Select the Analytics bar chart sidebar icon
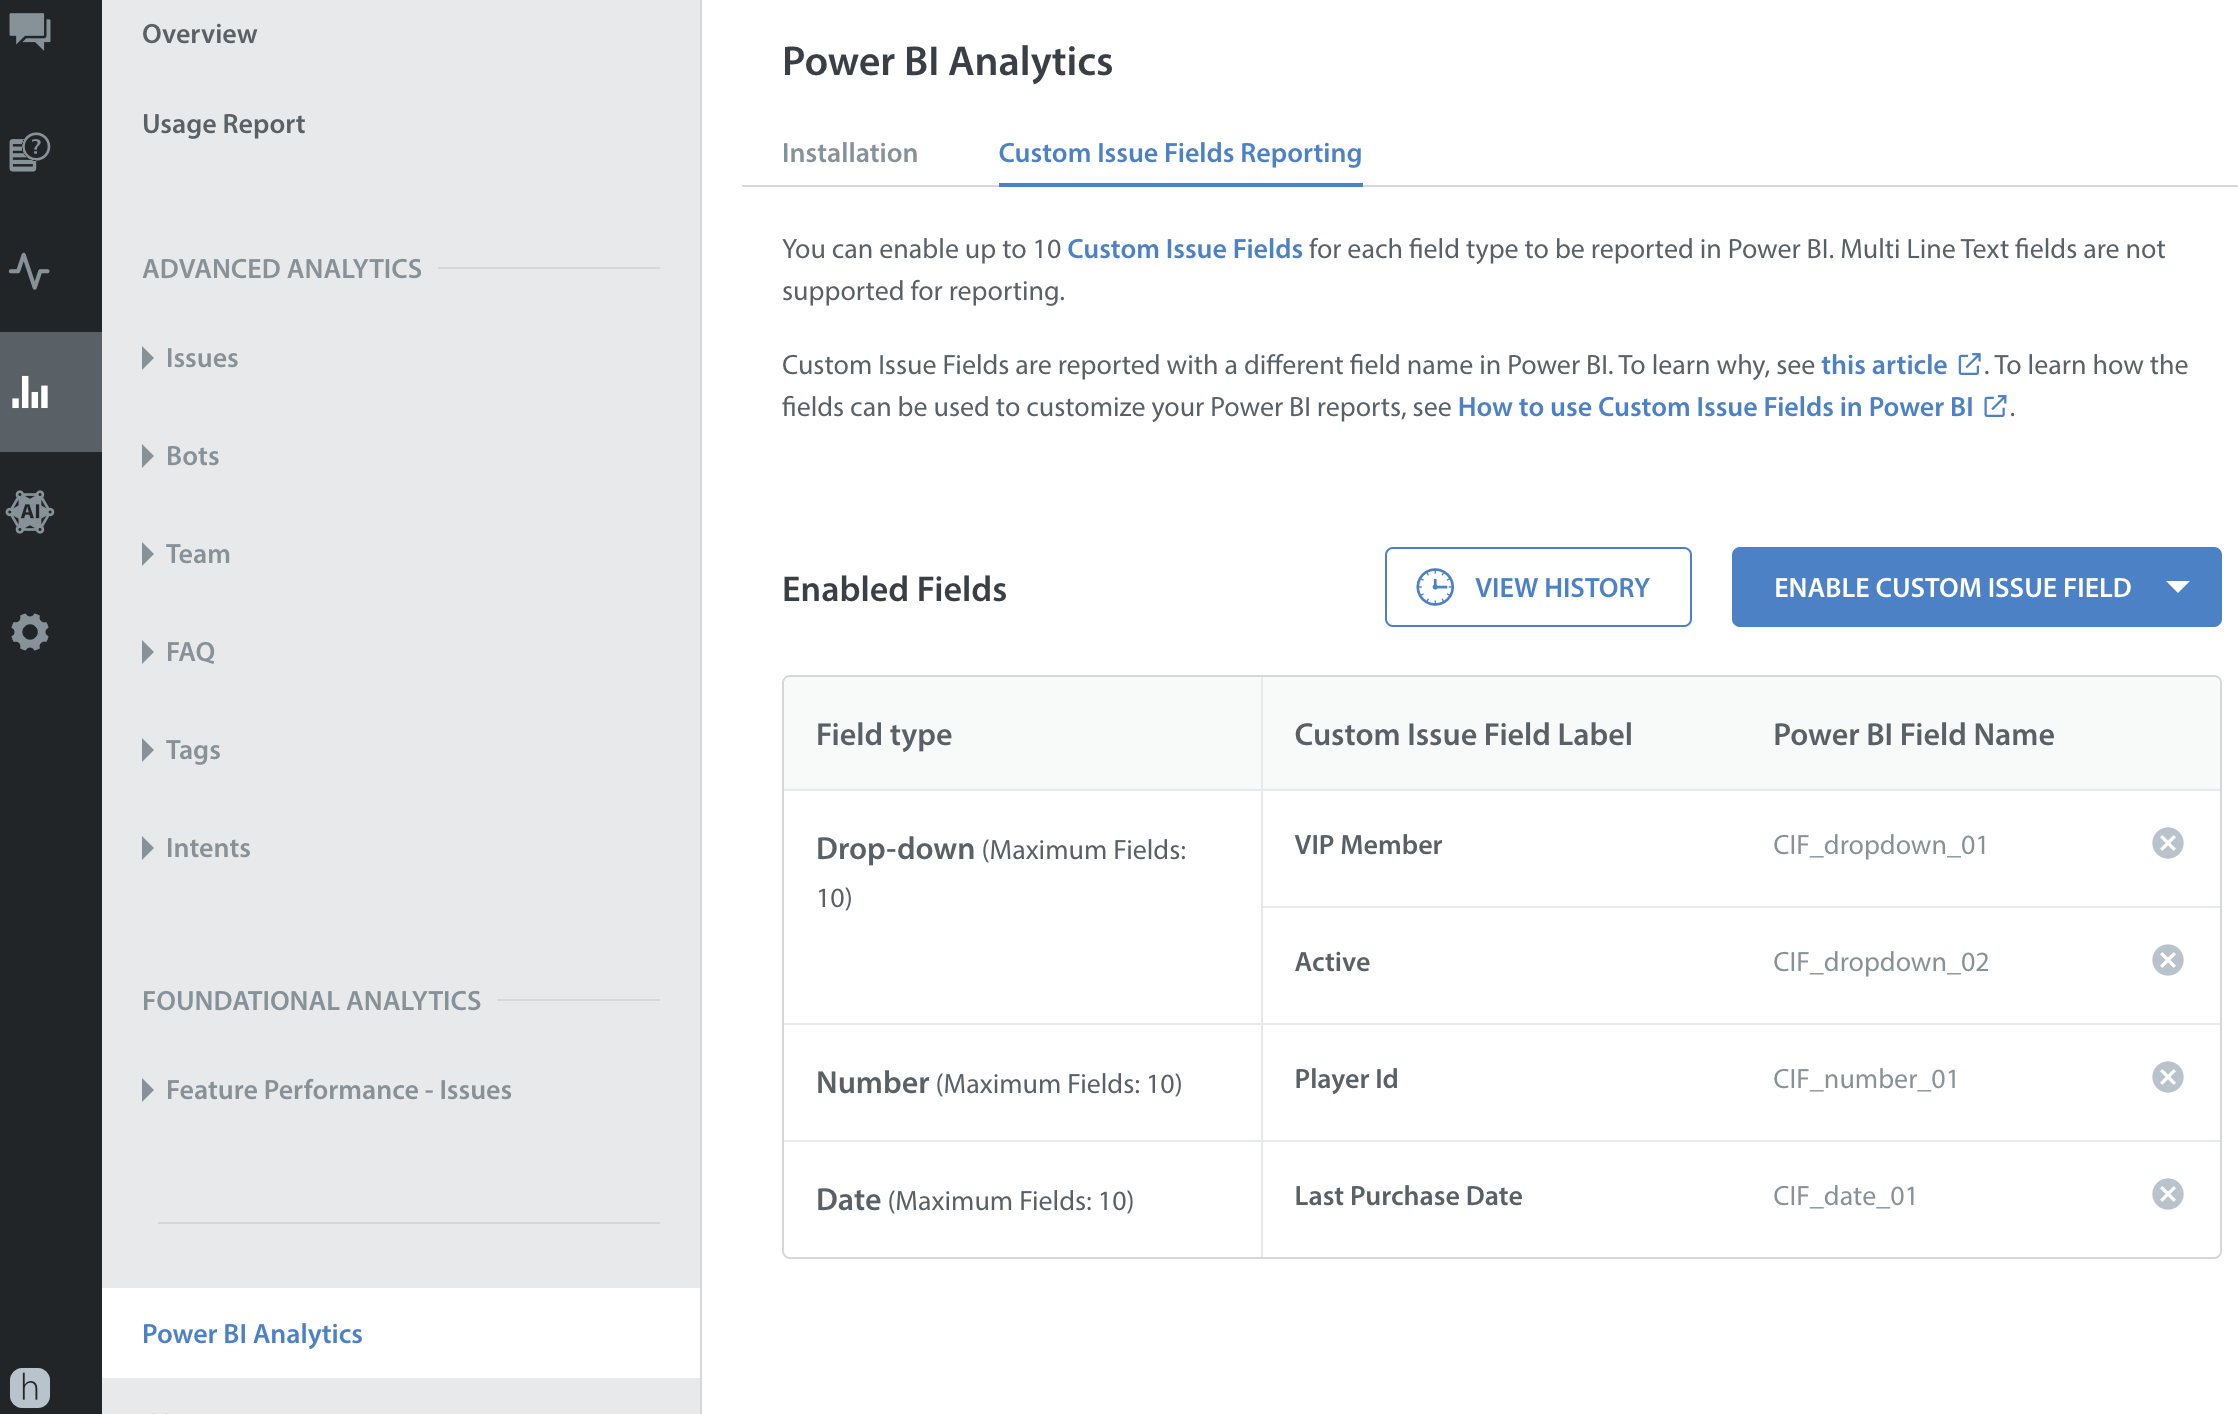The image size is (2238, 1414). click(30, 391)
